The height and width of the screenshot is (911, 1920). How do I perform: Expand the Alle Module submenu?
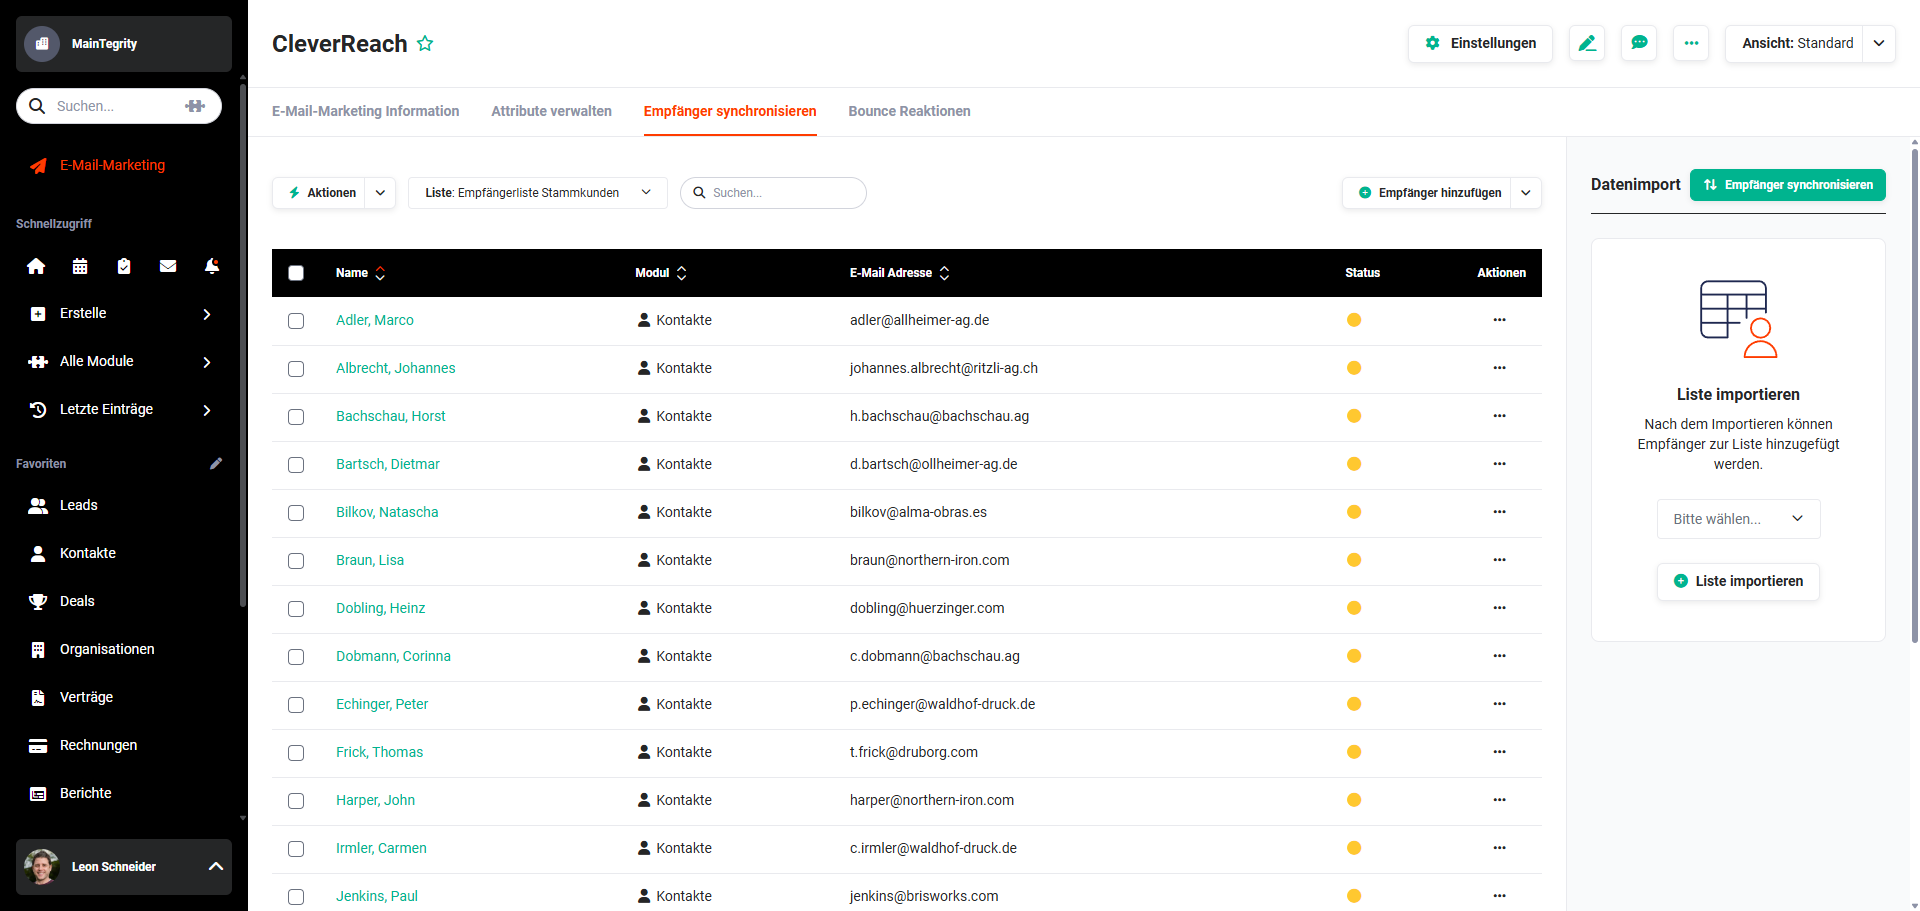(207, 362)
